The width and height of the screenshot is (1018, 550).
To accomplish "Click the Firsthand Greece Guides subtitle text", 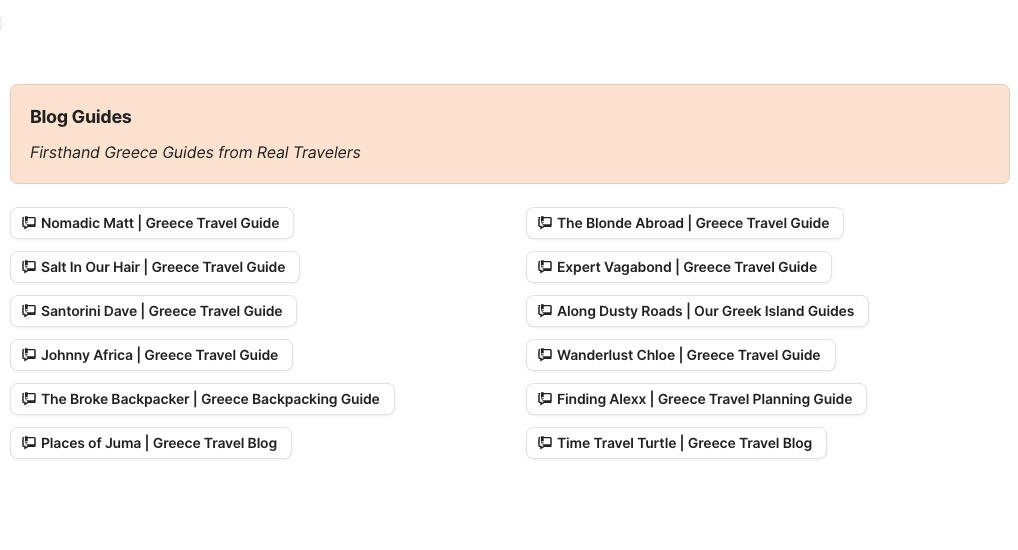I will [x=195, y=153].
